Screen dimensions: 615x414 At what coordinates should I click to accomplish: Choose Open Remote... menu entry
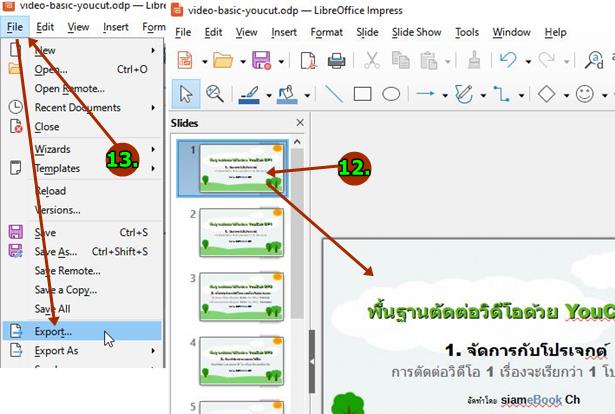(82, 89)
